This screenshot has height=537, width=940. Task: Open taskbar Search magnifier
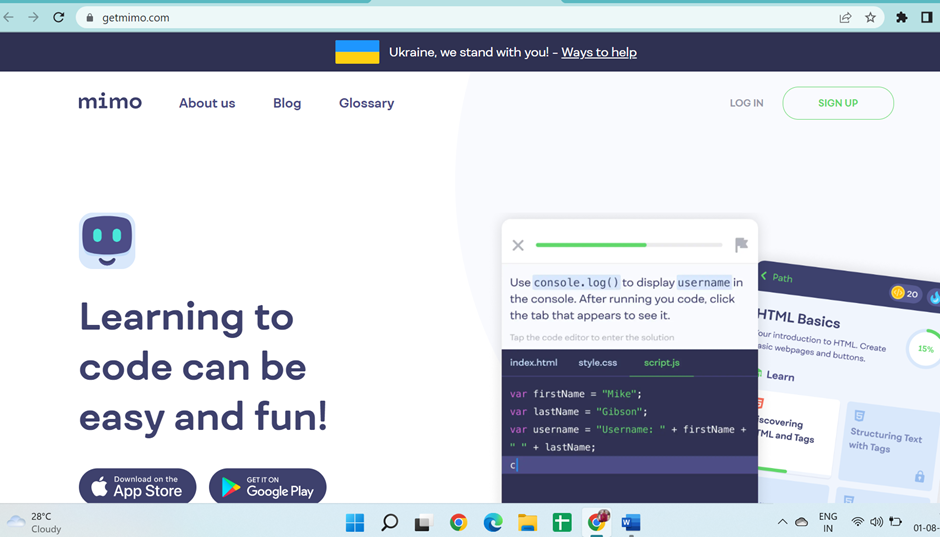(x=390, y=523)
